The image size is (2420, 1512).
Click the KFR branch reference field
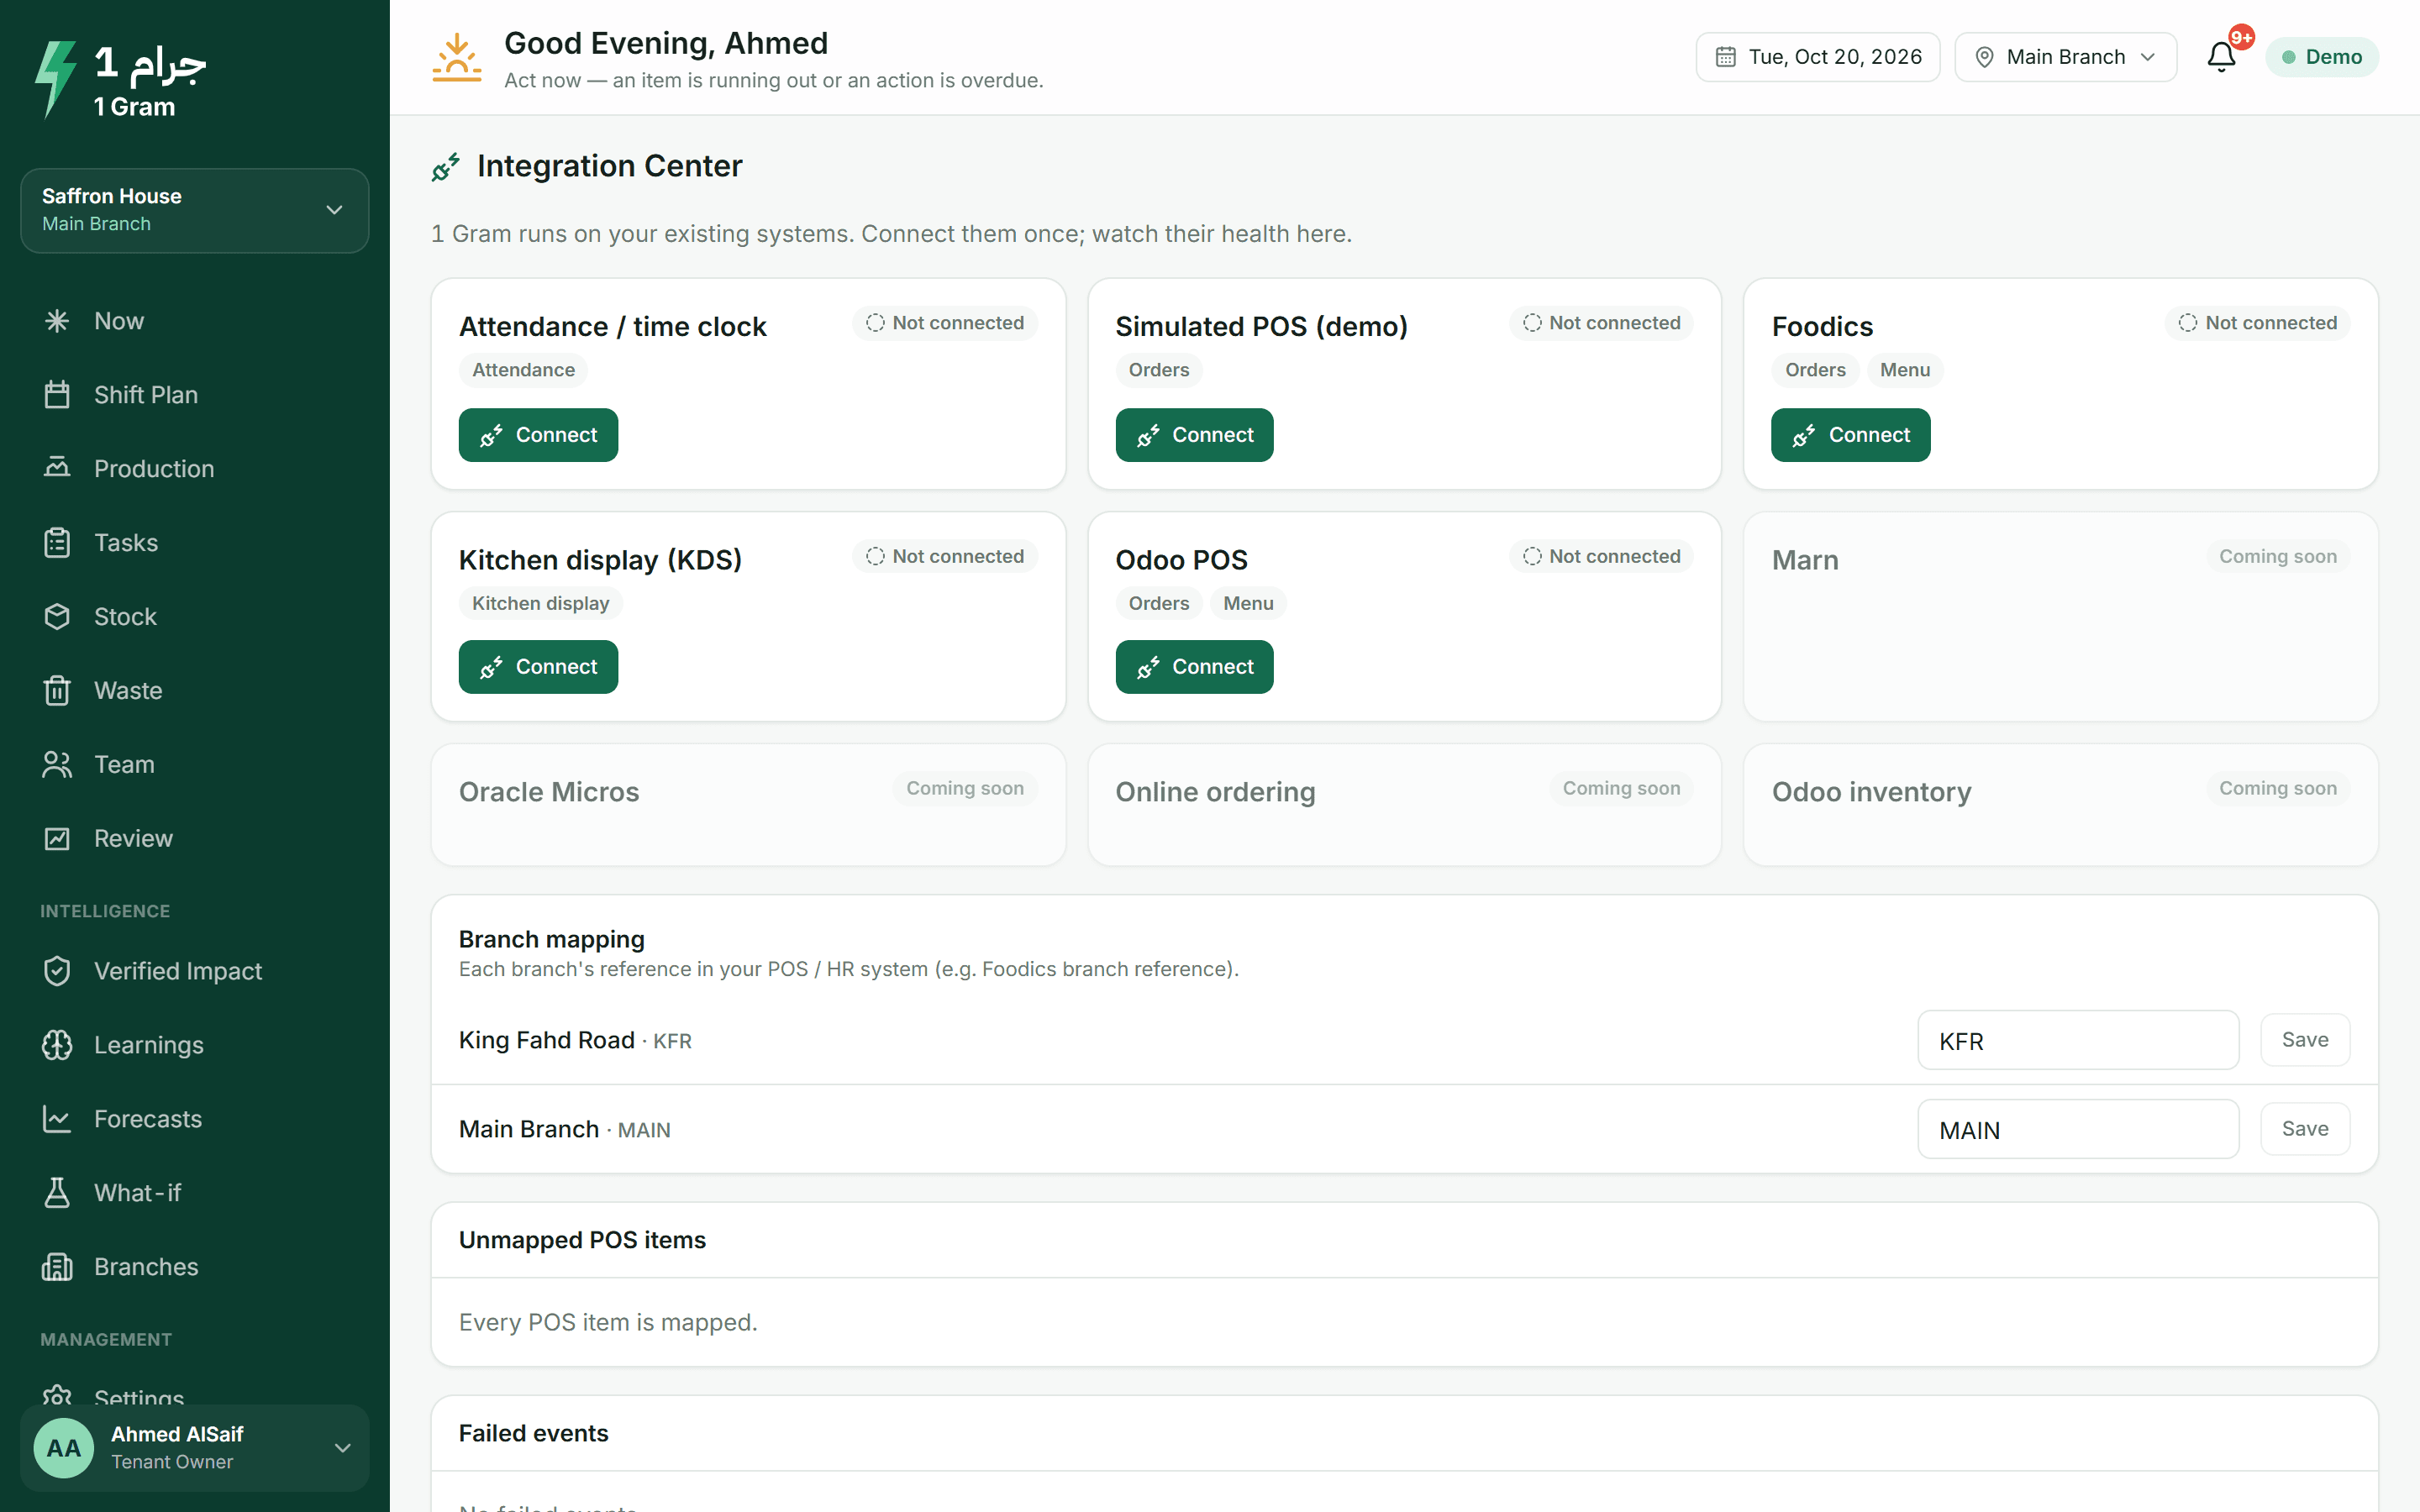point(2077,1040)
